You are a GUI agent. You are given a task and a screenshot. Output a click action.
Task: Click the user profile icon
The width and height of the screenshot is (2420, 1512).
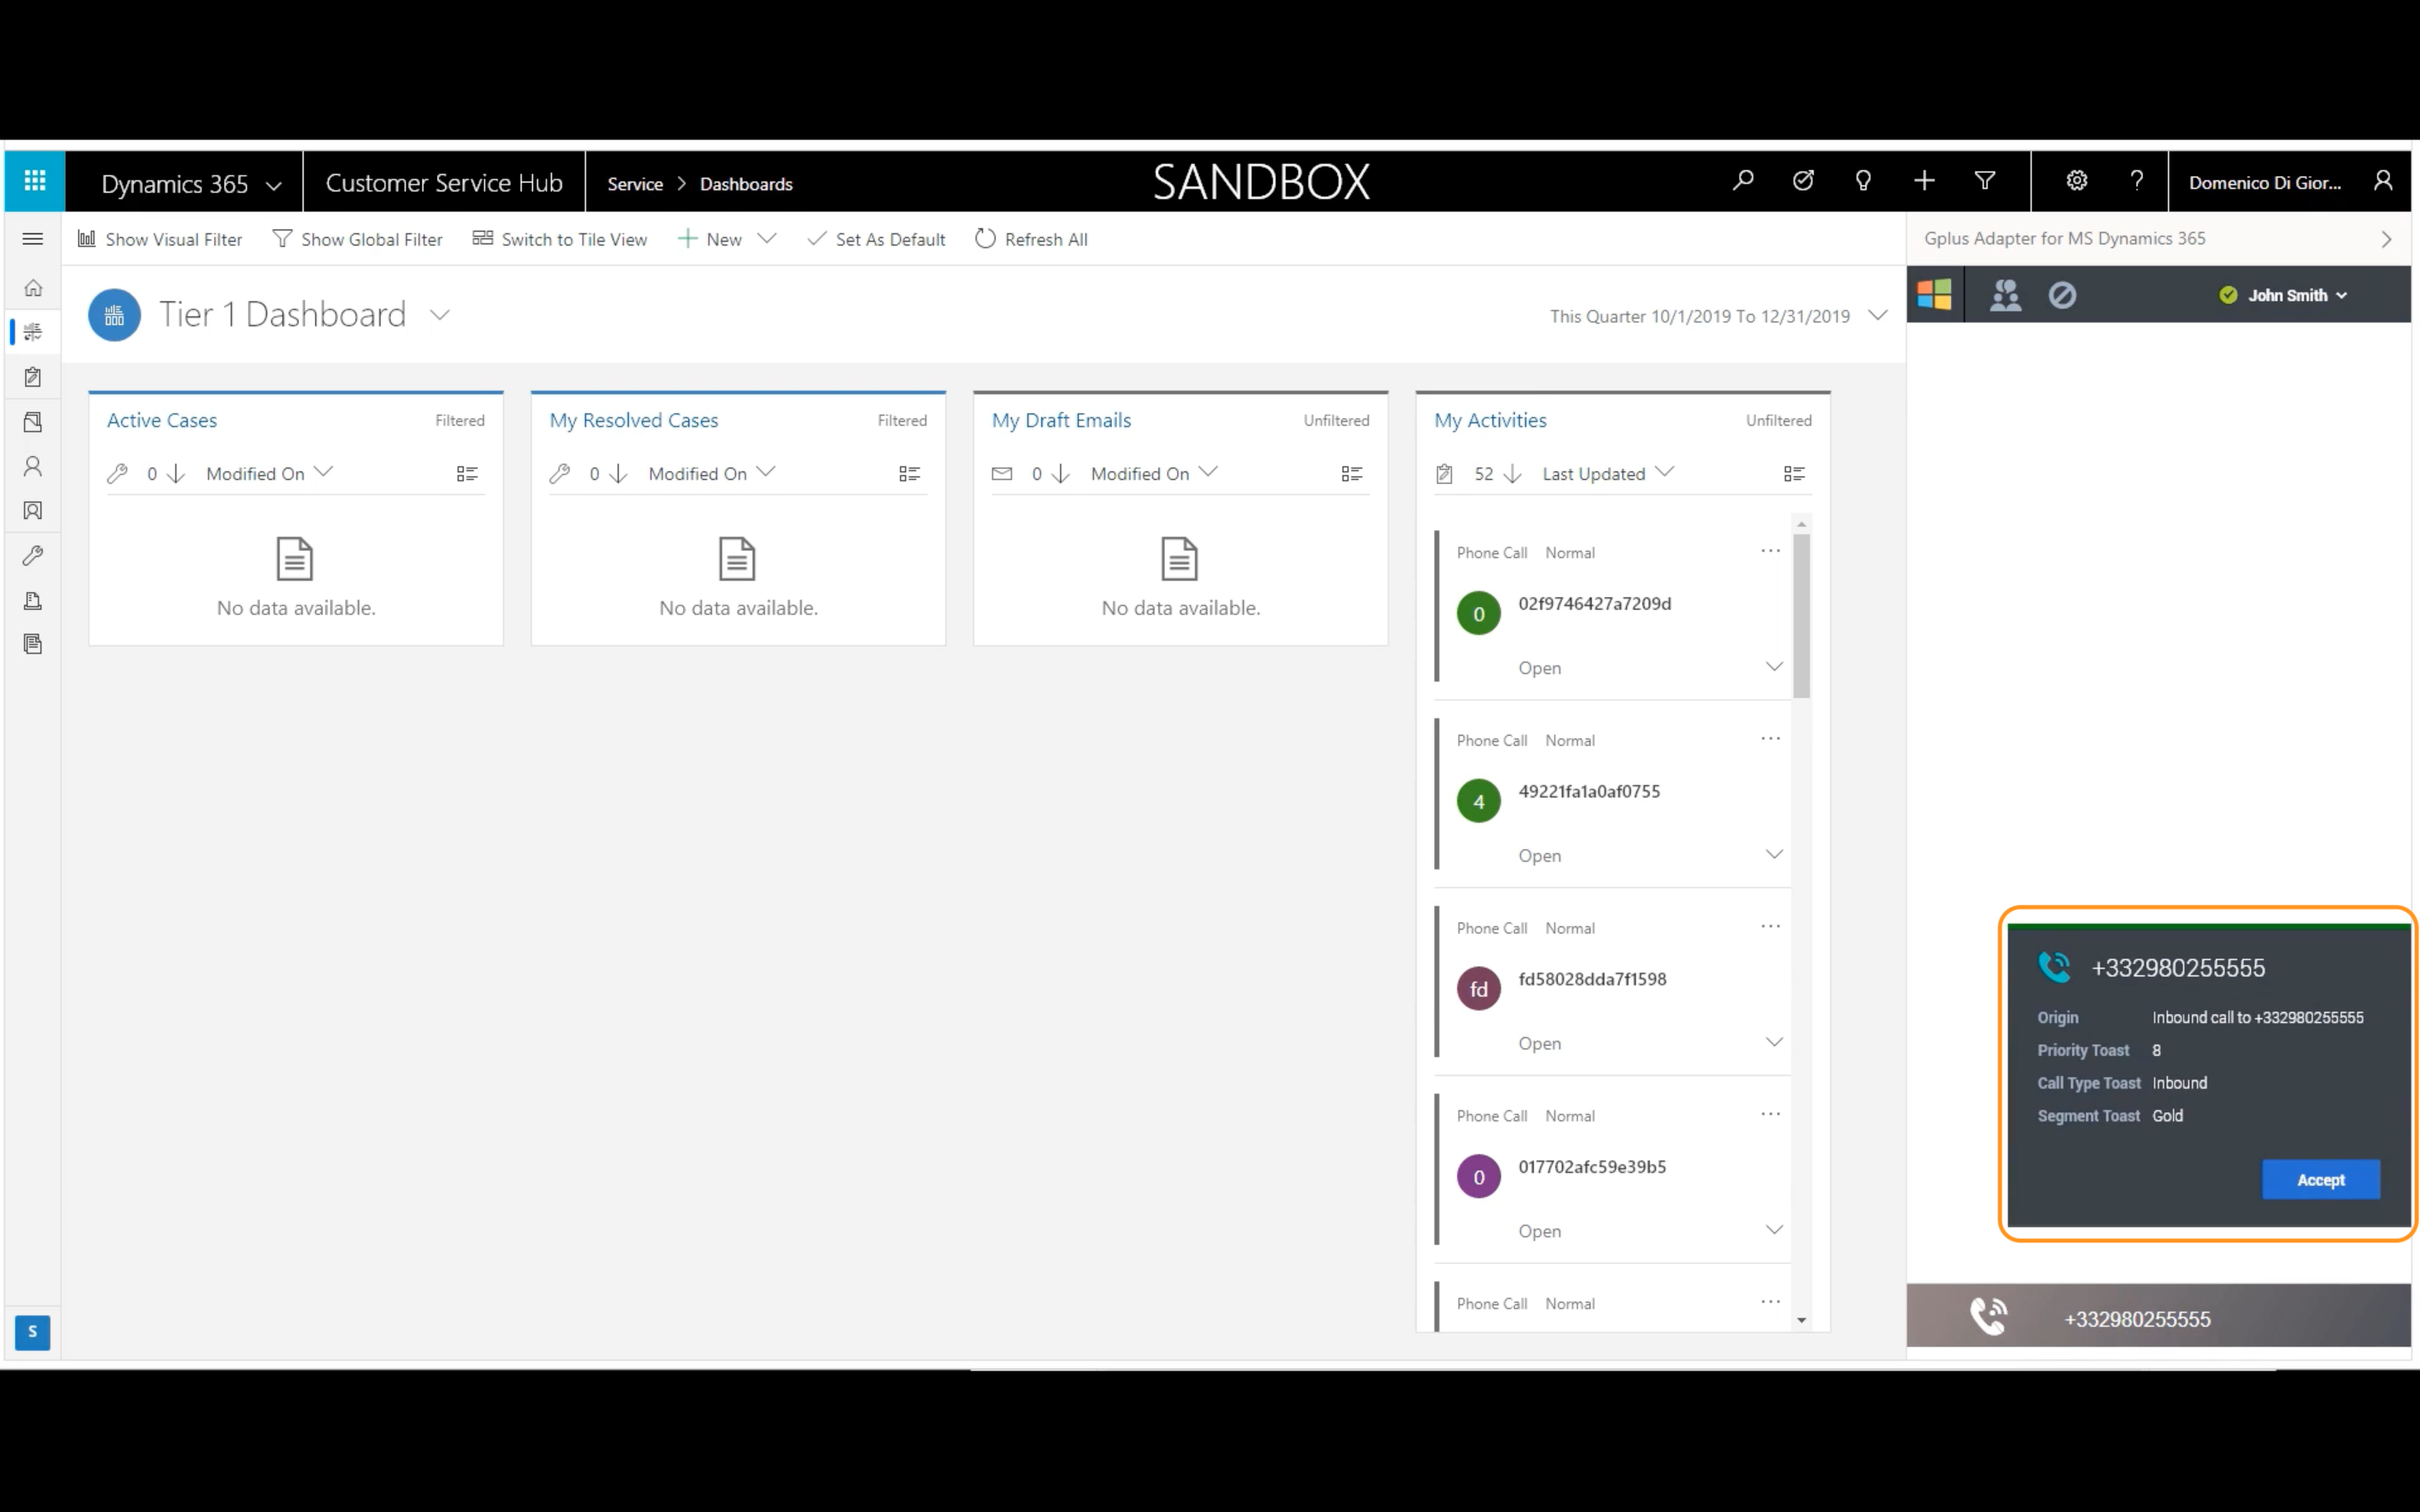tap(2383, 181)
